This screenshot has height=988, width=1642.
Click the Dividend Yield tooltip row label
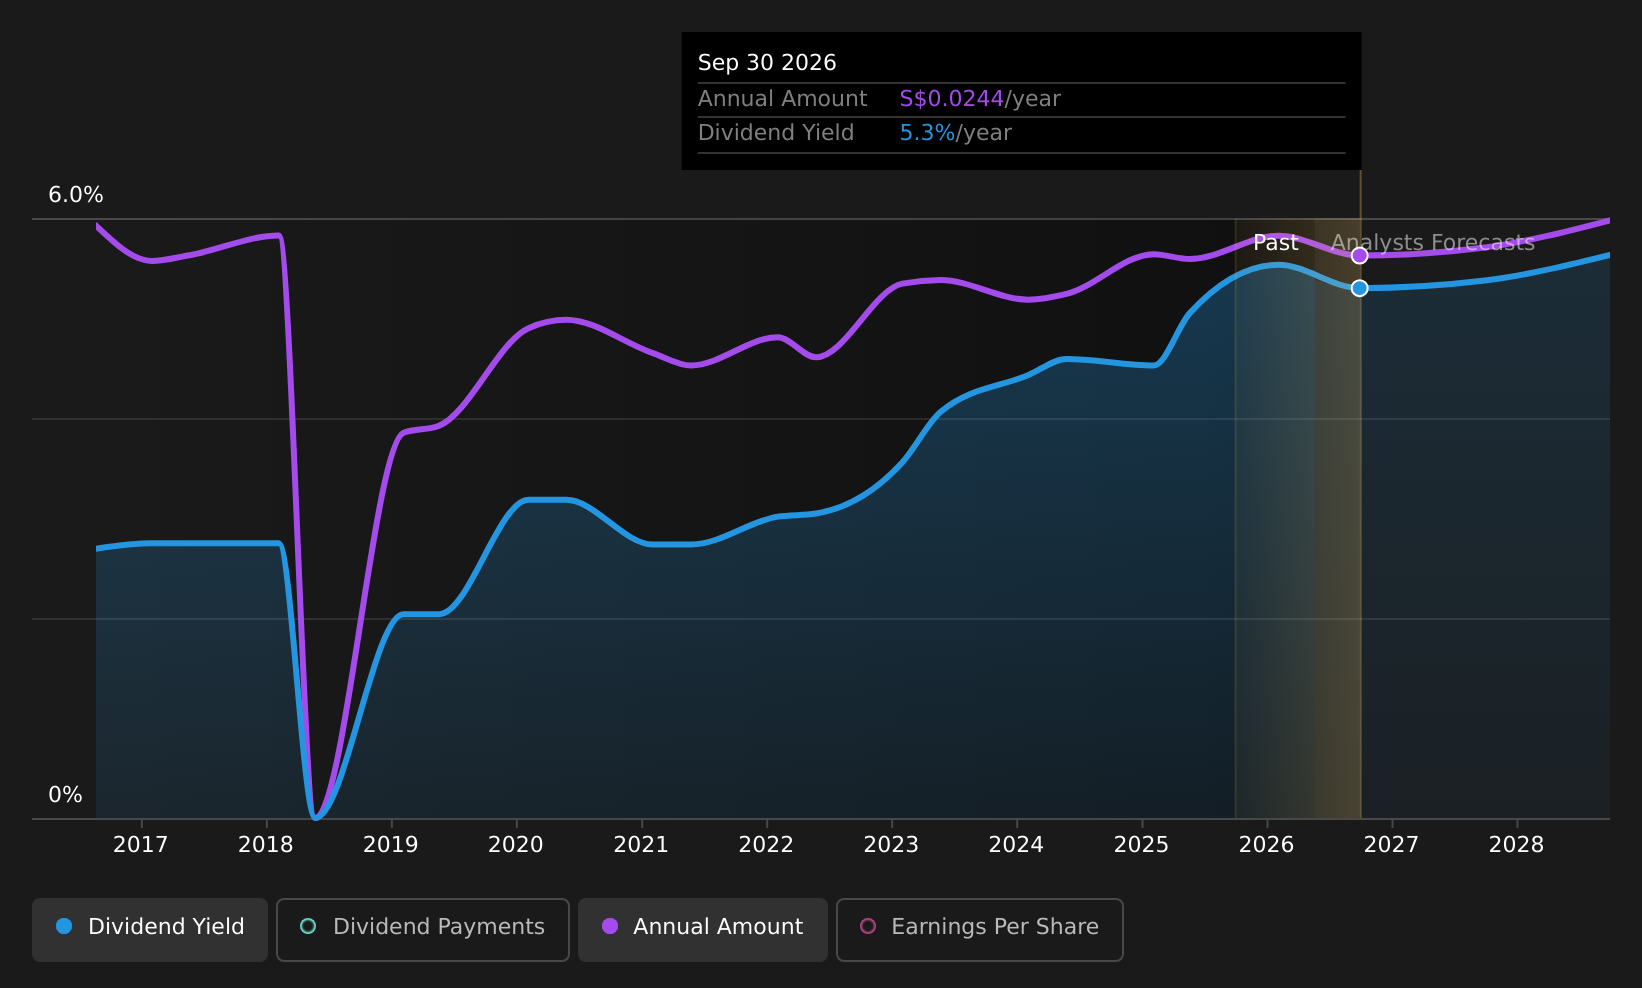coord(776,133)
